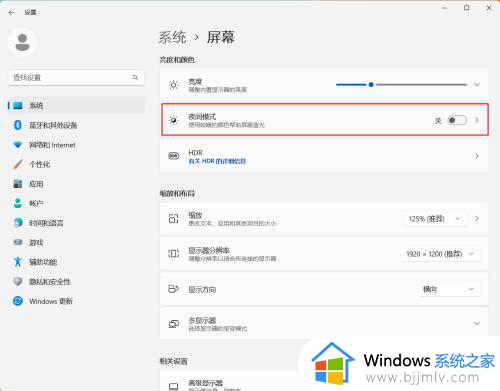
Task: Select 系统 in the sidebar
Action: 76,105
